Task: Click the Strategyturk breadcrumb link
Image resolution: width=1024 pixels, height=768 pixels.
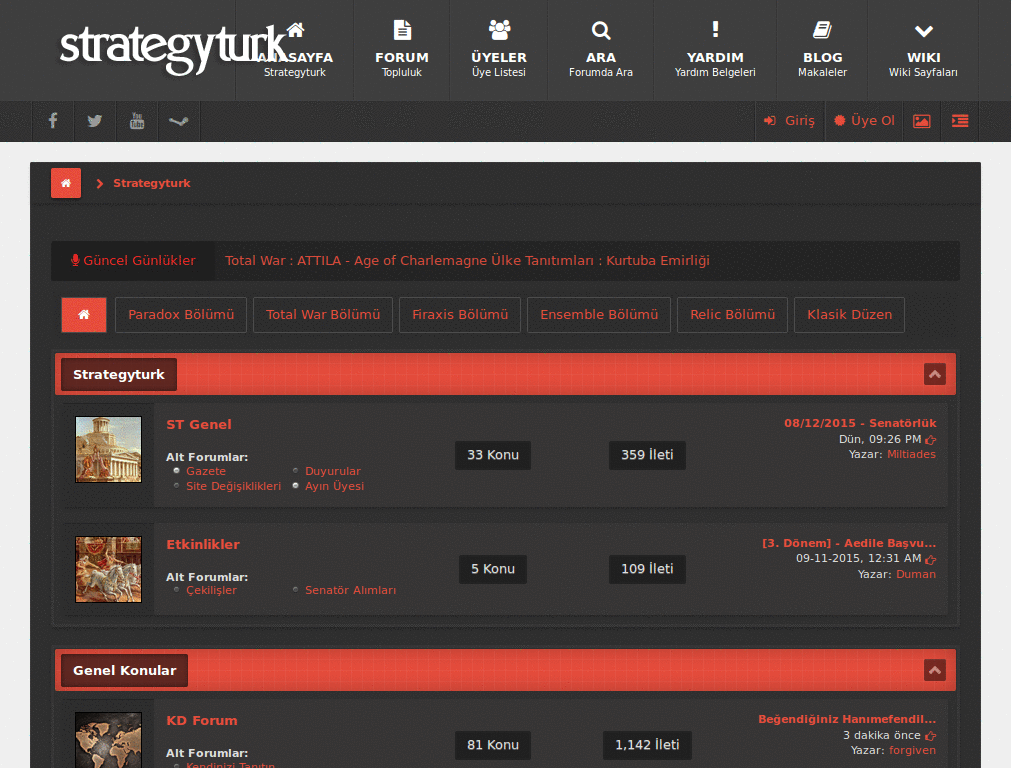Action: point(152,183)
